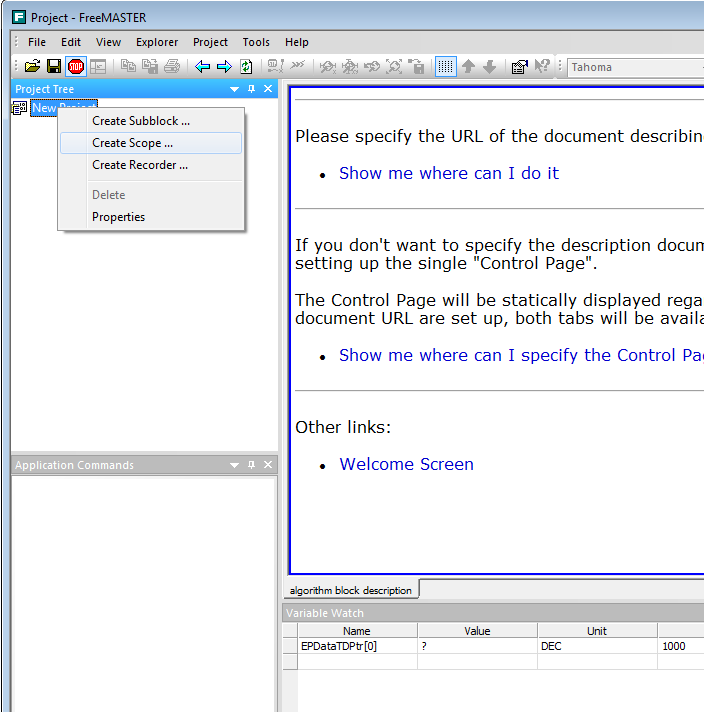Toggle the red STOP communication button
Viewport: 704px width, 712px height.
click(76, 67)
